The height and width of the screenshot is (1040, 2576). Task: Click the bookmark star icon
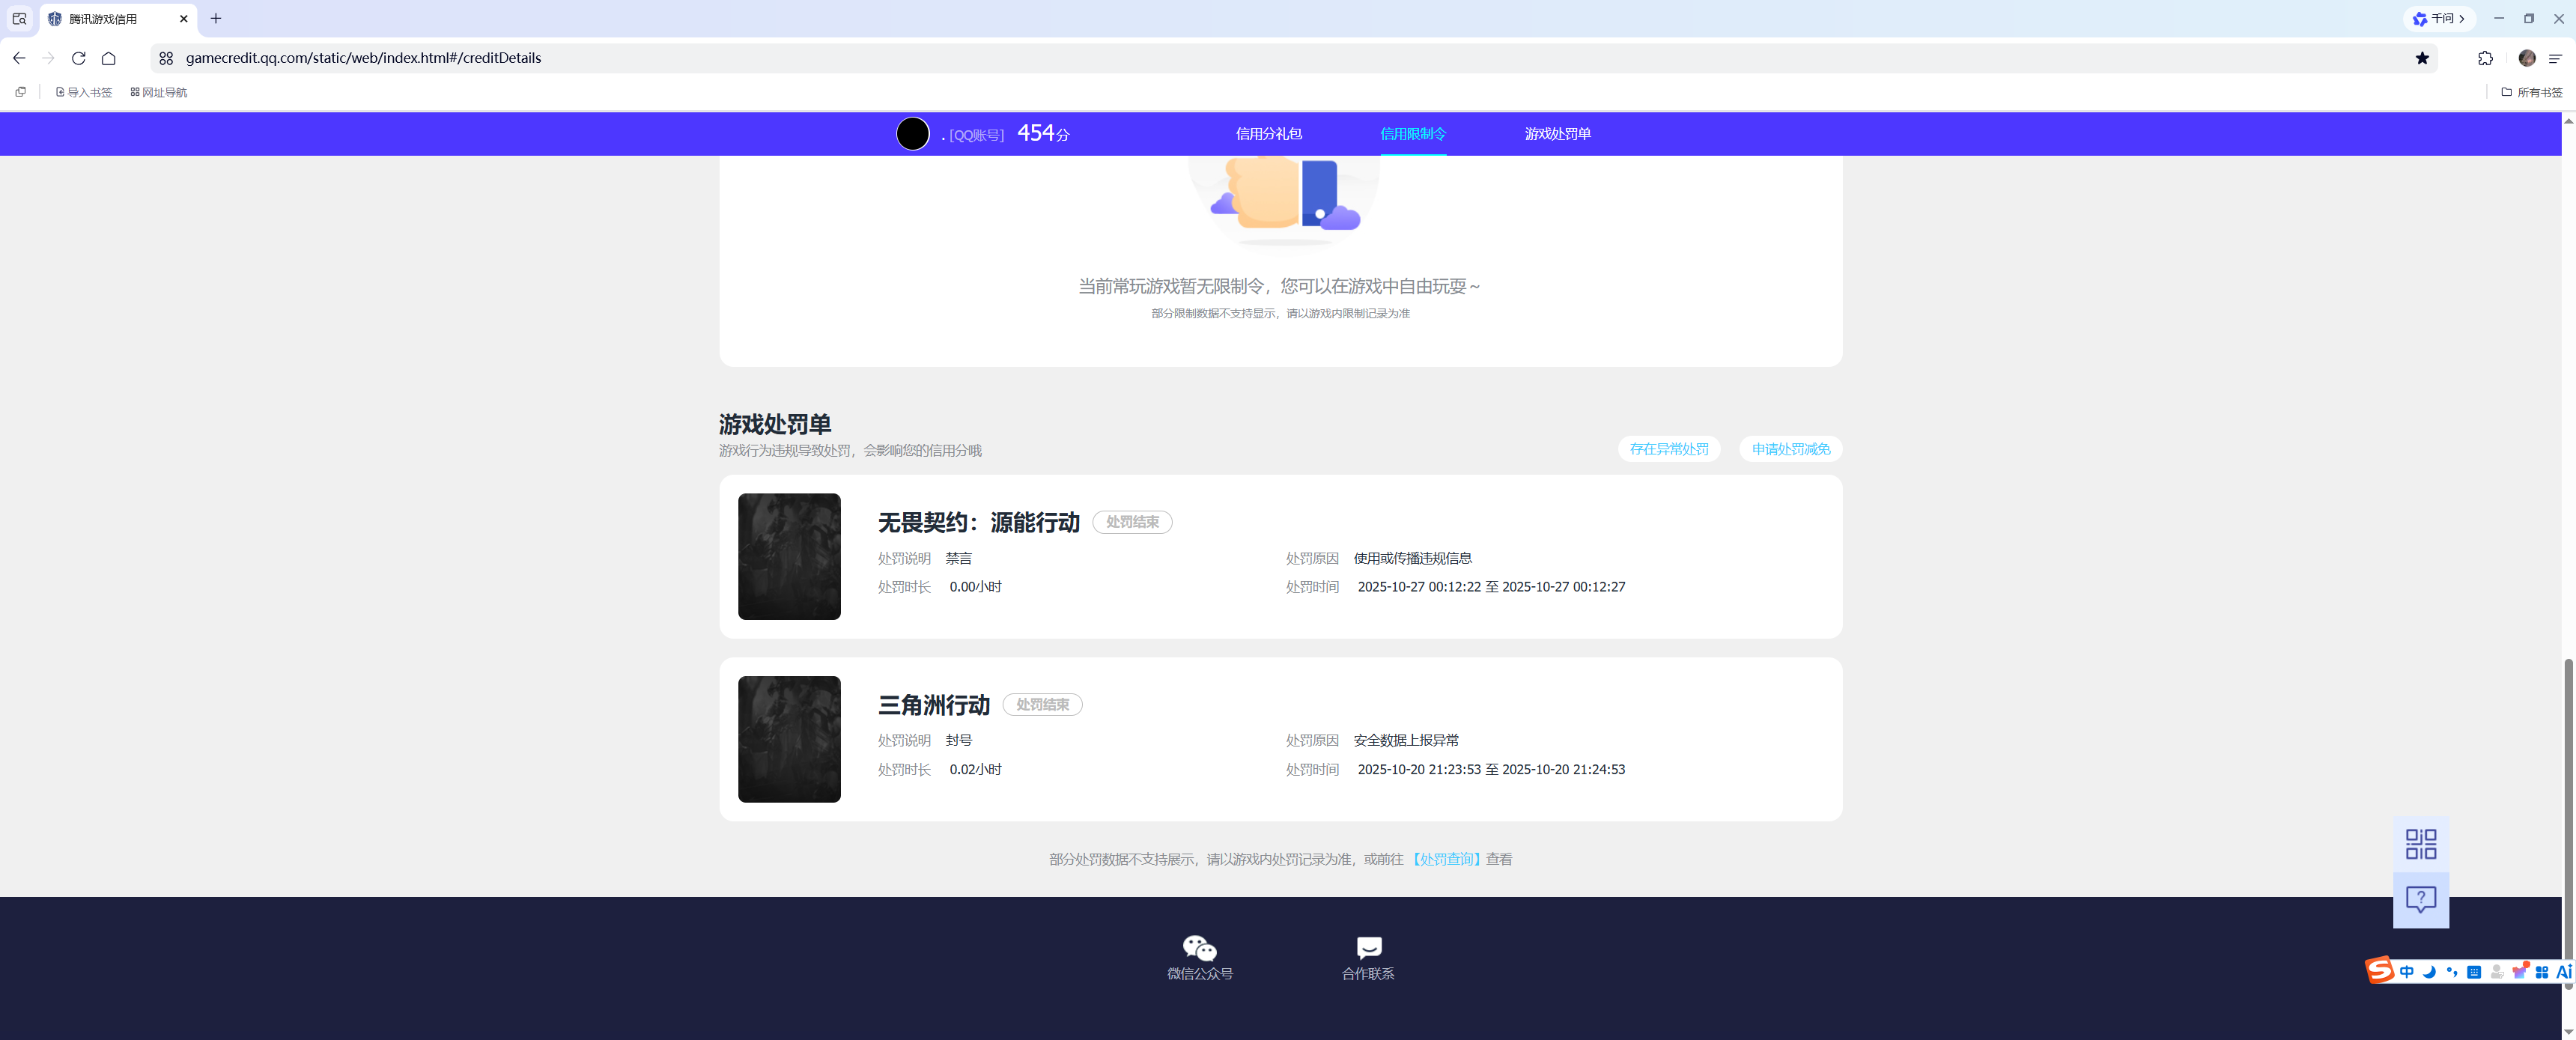2422,58
